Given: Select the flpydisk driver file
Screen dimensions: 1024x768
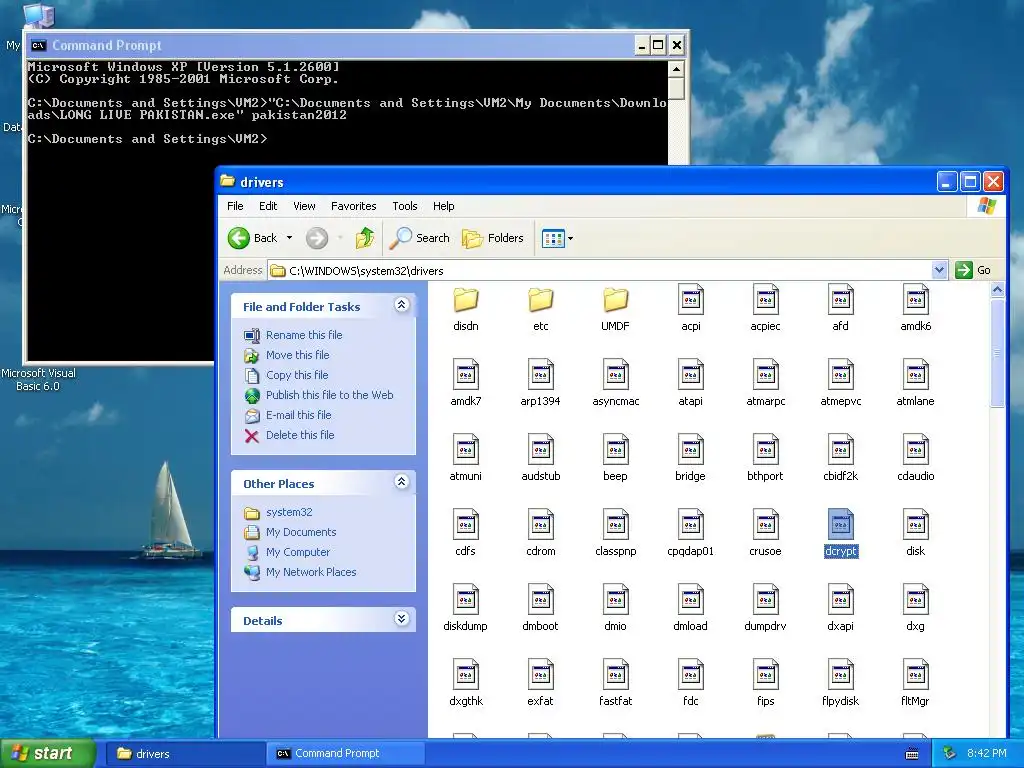Looking at the screenshot, I should click(x=840, y=675).
